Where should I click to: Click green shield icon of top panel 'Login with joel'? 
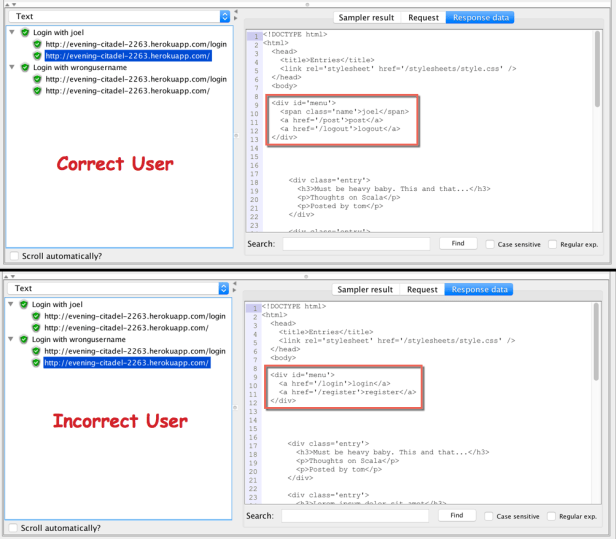[25, 33]
